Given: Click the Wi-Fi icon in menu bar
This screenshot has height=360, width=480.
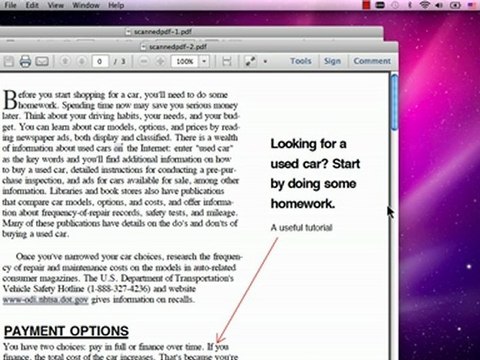Looking at the screenshot, I should pos(424,5).
